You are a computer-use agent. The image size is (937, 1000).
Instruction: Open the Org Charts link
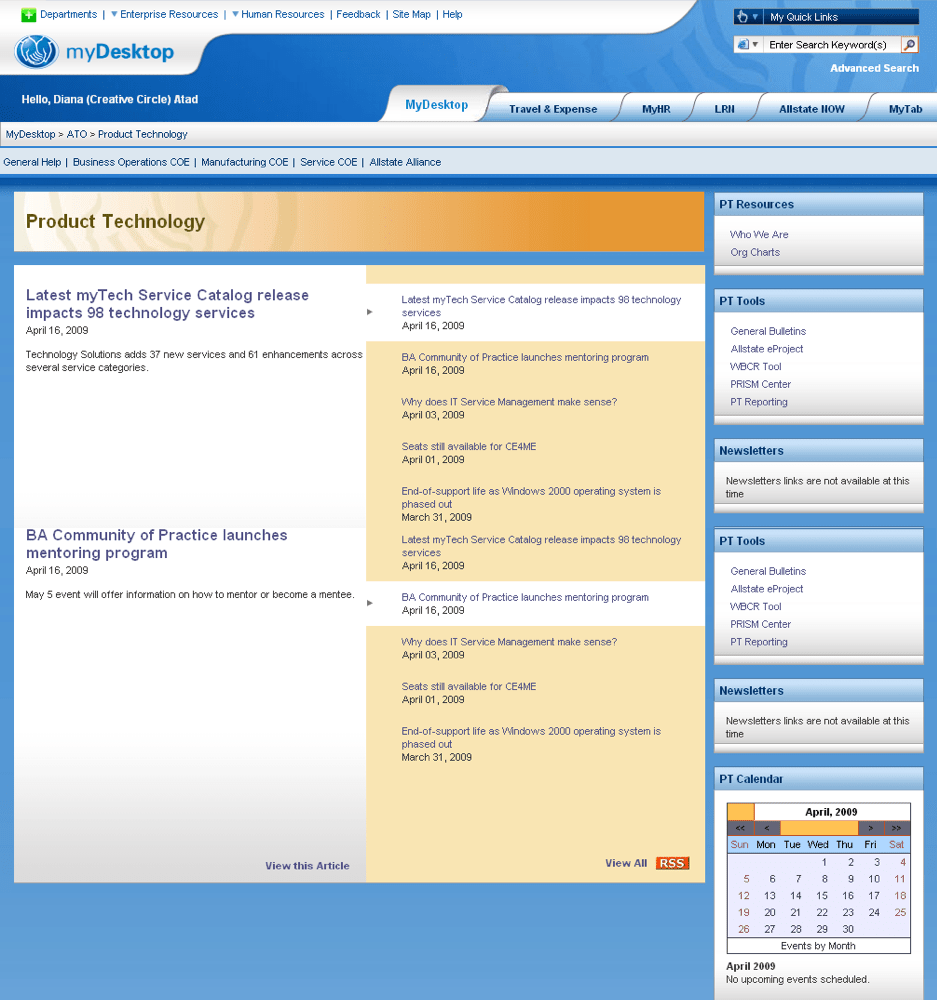755,253
